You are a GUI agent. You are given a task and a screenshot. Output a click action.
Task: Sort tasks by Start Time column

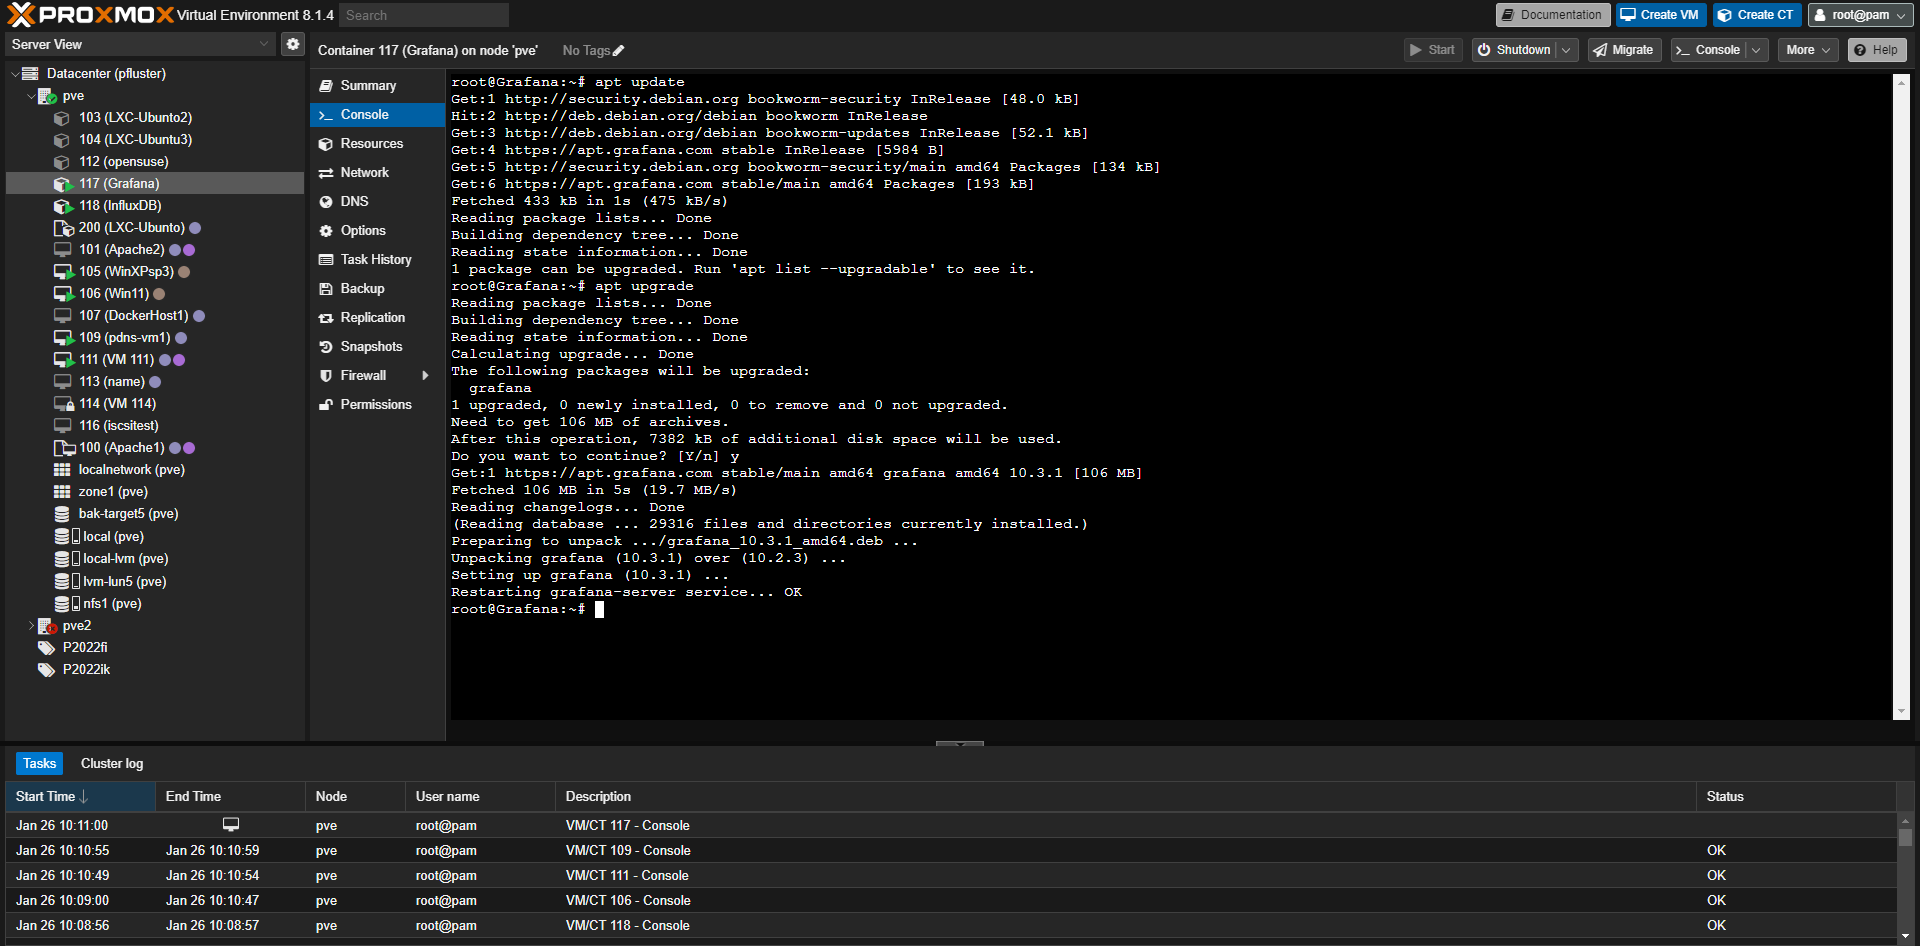tap(80, 797)
